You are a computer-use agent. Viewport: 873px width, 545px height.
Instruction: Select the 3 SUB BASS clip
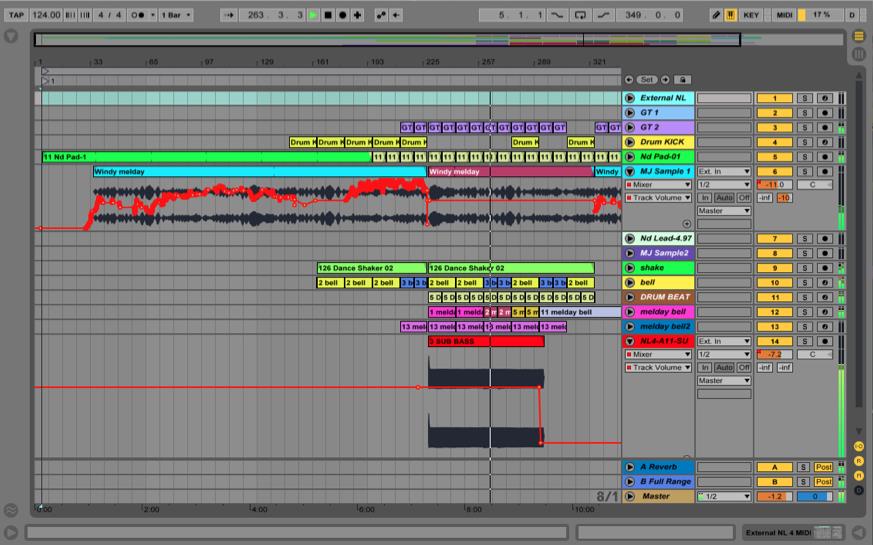click(486, 341)
